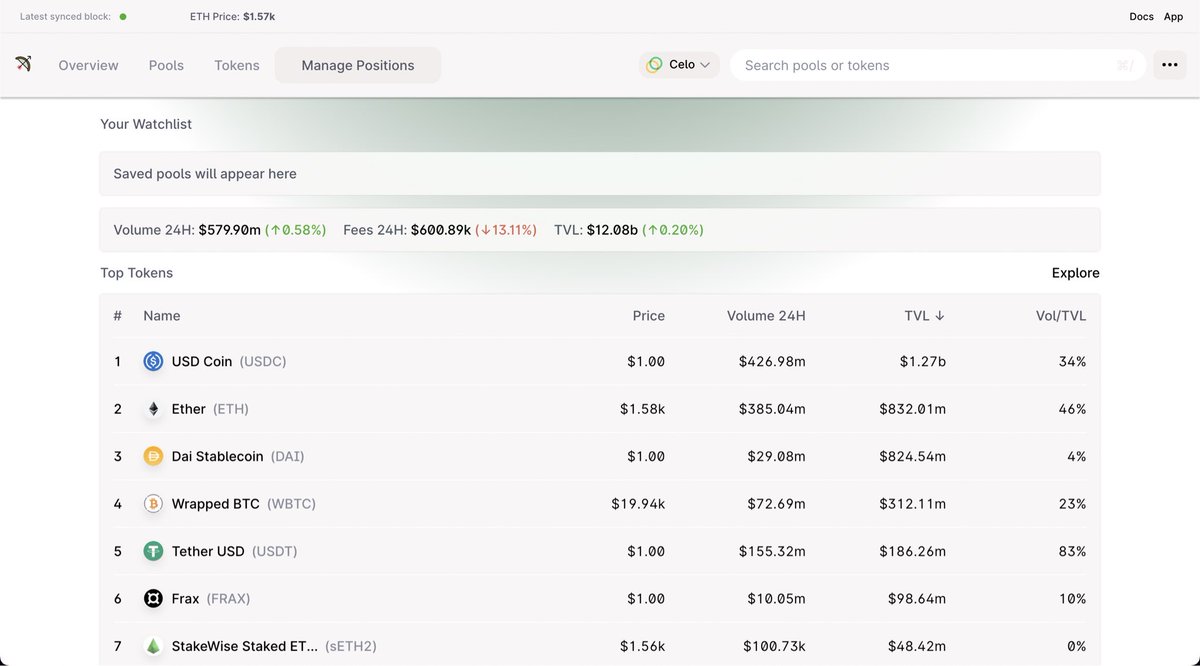
Task: Click the Celo network logo icon
Action: tap(654, 65)
